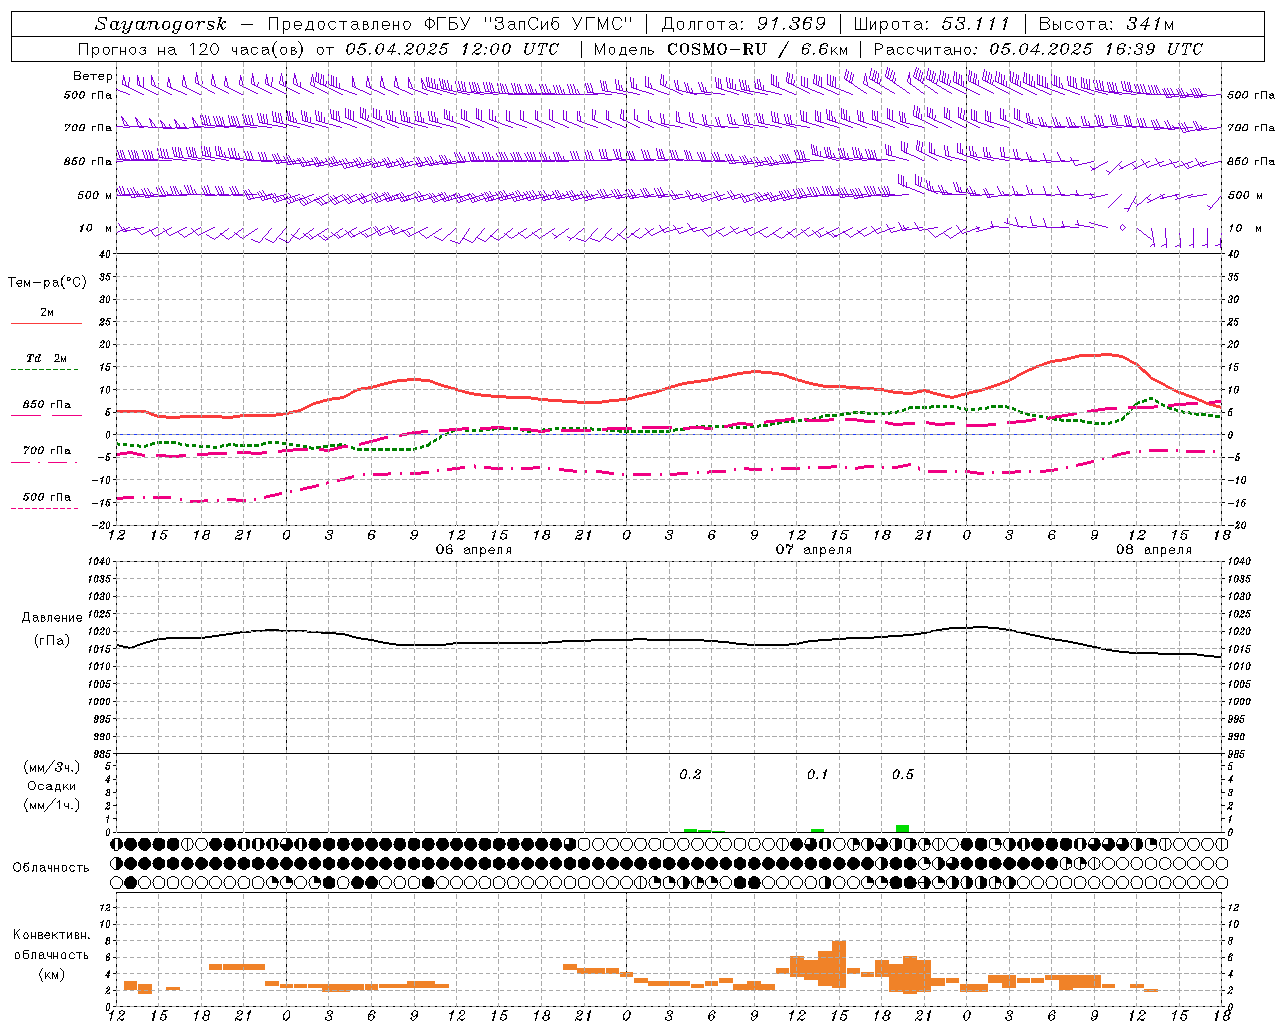The height and width of the screenshot is (1024, 1280).
Task: Select forecast start text '05.04.2025 12:00 UTC'
Action: click(x=452, y=49)
